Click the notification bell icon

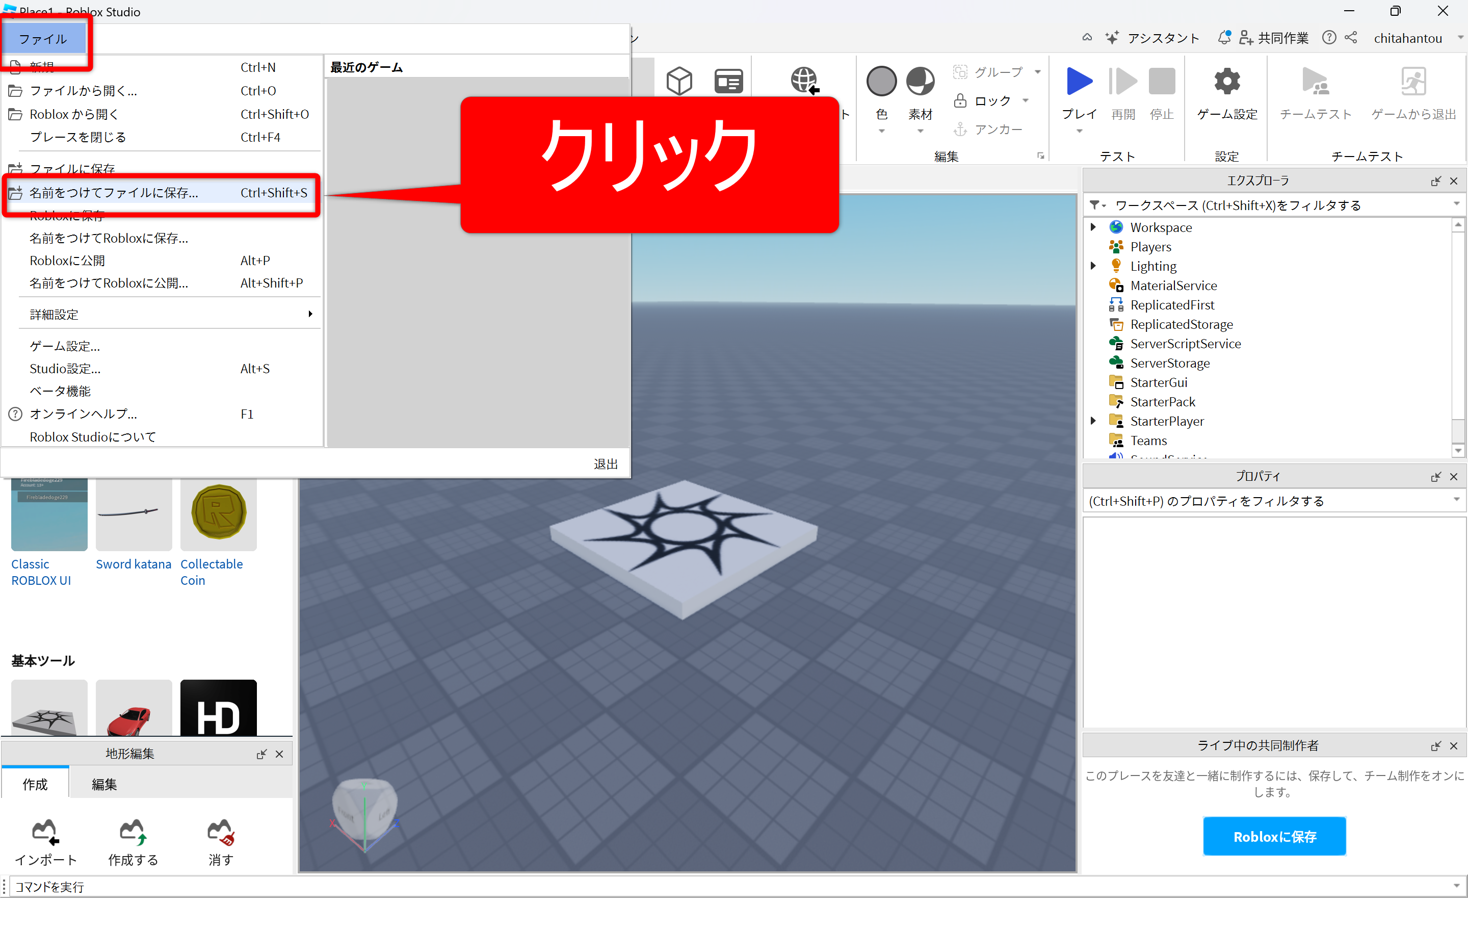point(1223,38)
